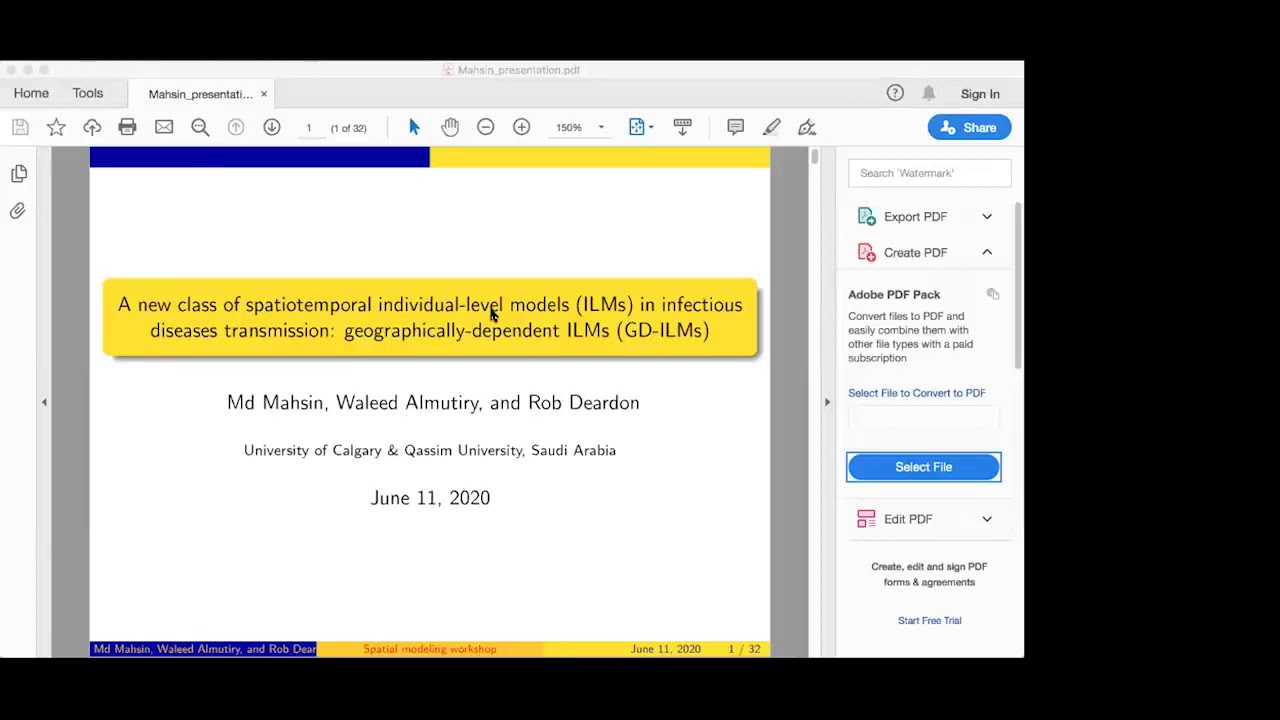Image resolution: width=1280 pixels, height=720 pixels.
Task: Switch to the Home tab
Action: (x=31, y=93)
